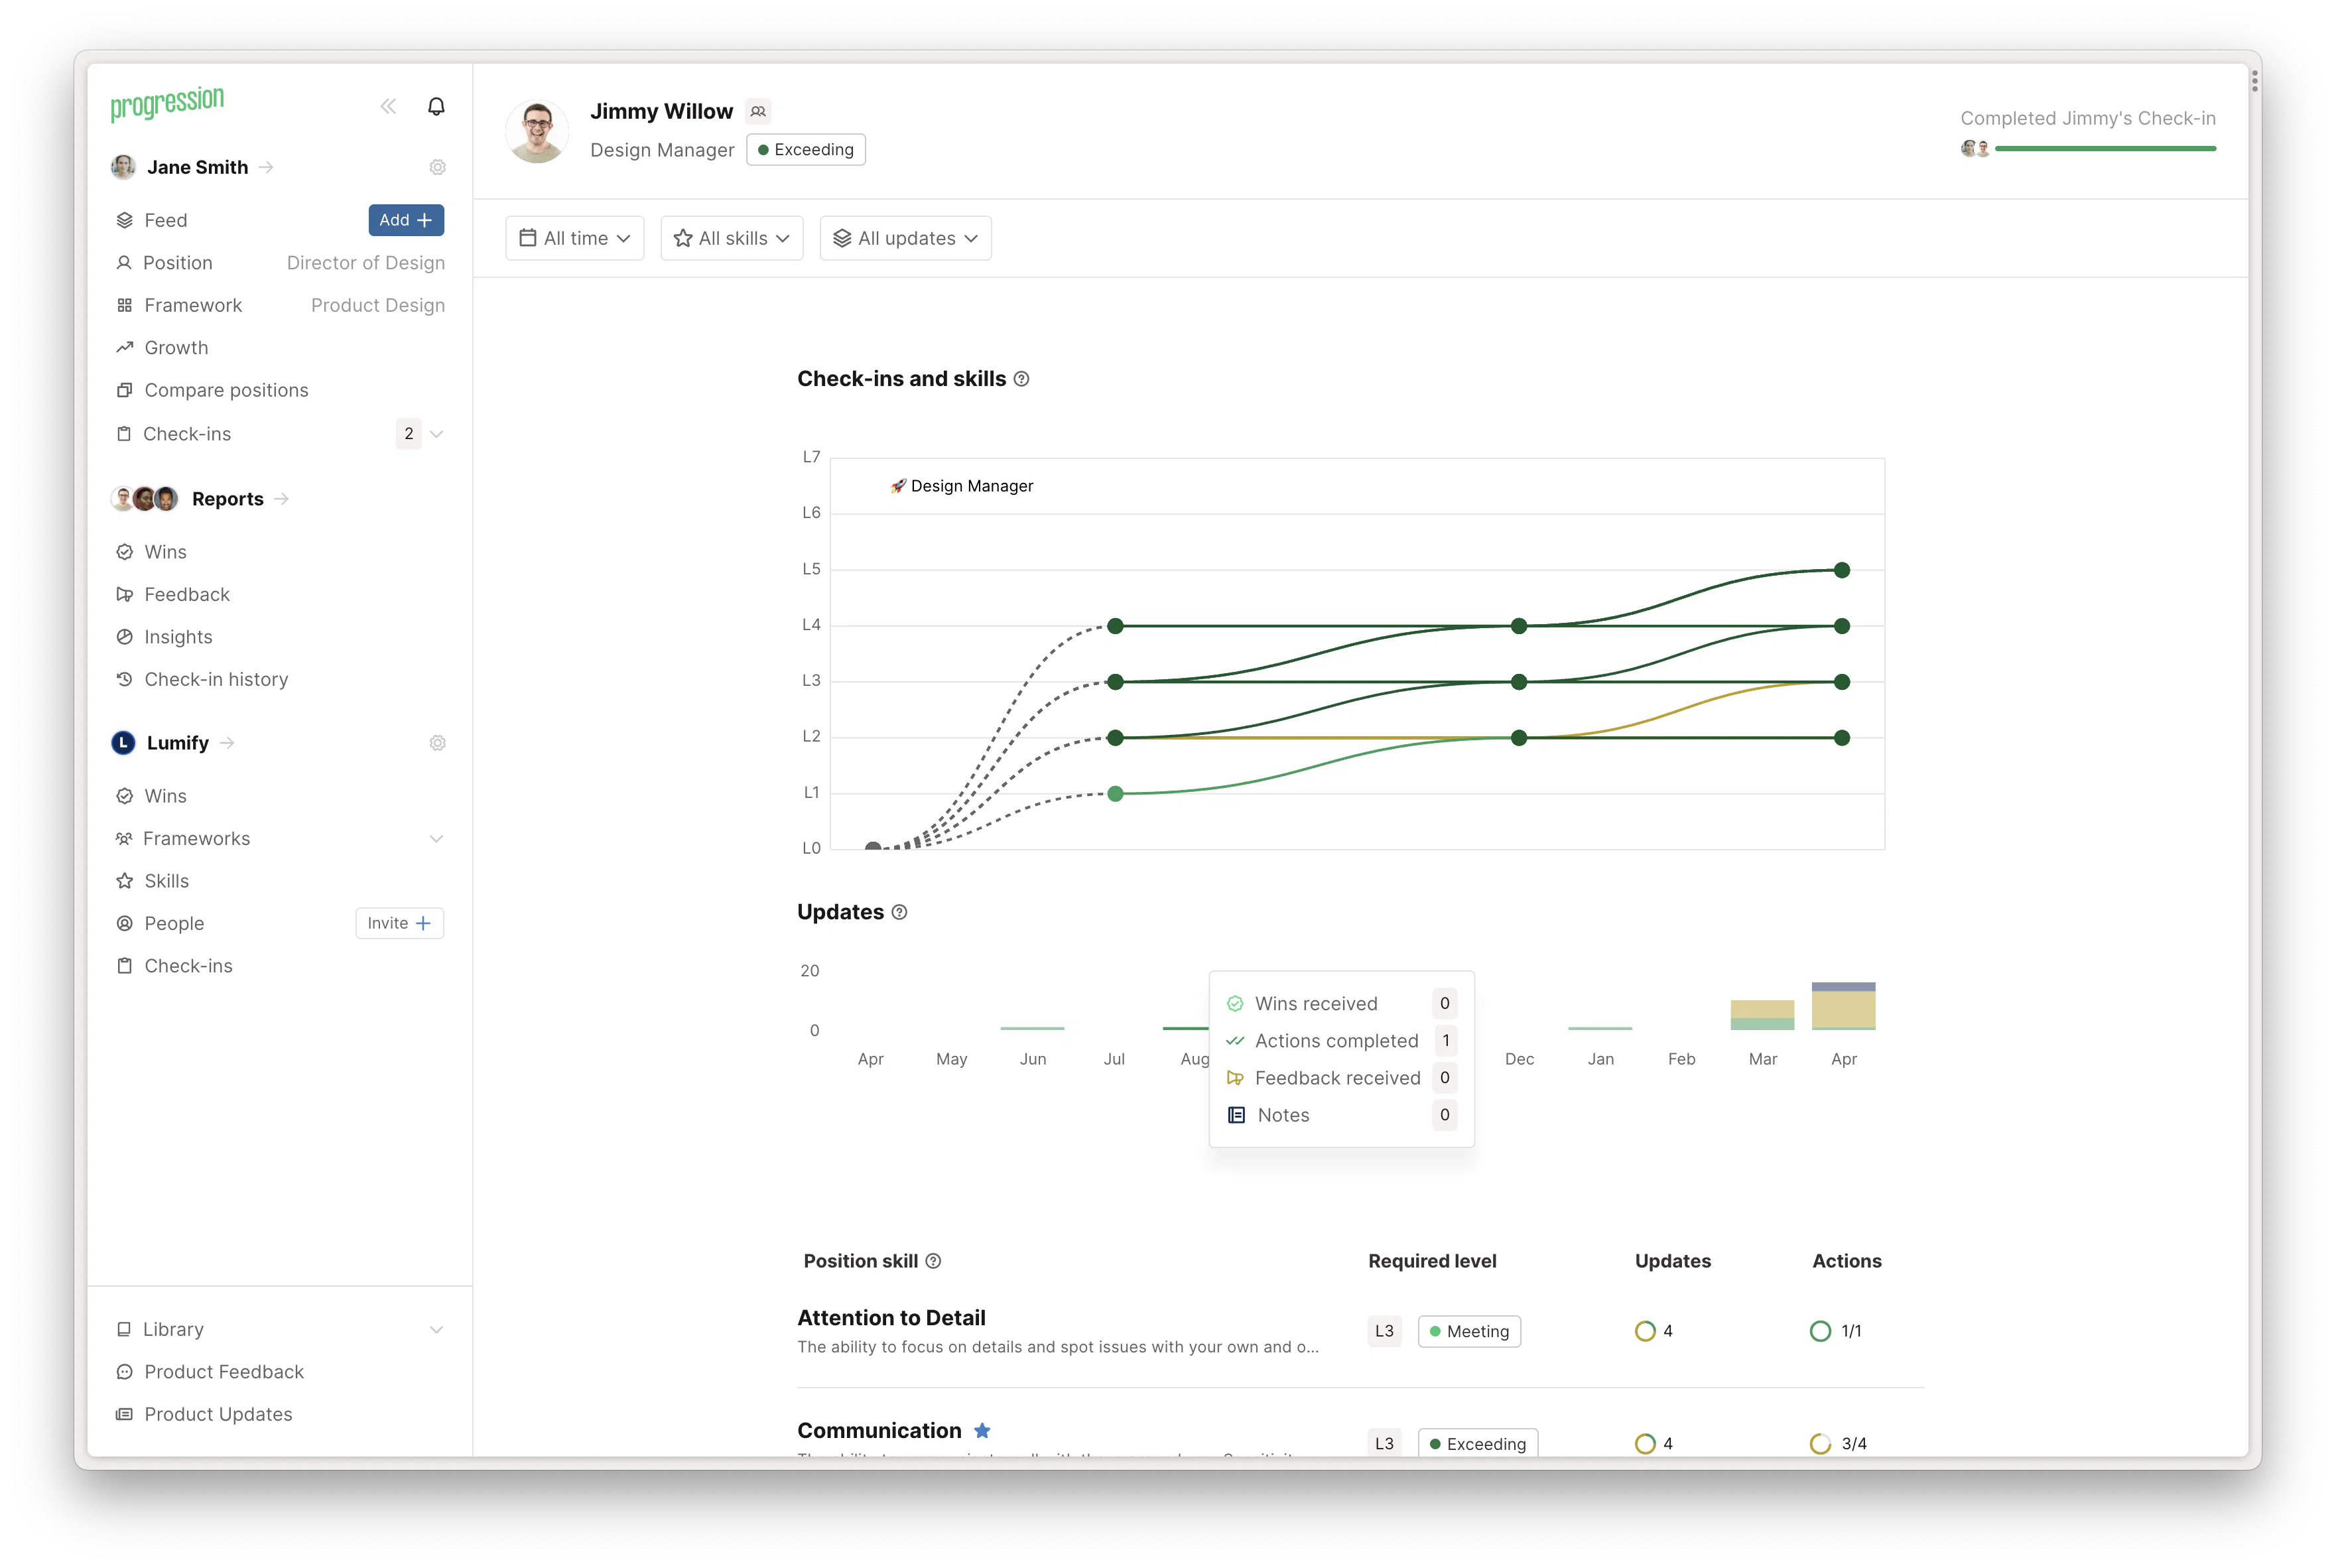Open notifications bell icon
This screenshot has width=2336, height=1568.
pyautogui.click(x=436, y=106)
